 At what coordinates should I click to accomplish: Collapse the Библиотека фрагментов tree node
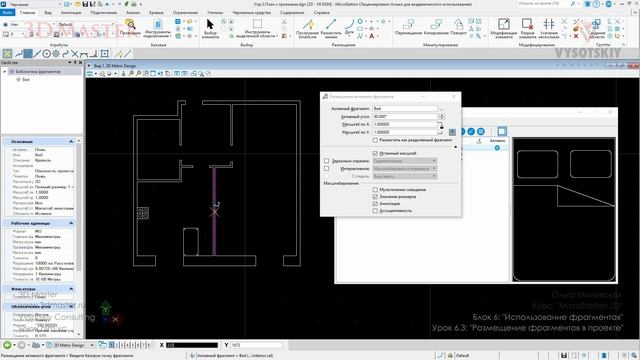(5, 71)
